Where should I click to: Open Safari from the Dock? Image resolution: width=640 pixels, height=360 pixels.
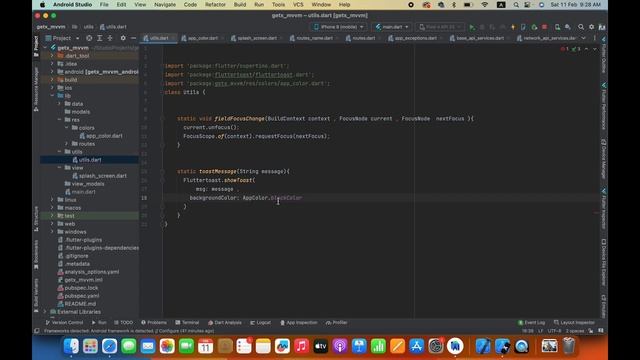(x=109, y=347)
